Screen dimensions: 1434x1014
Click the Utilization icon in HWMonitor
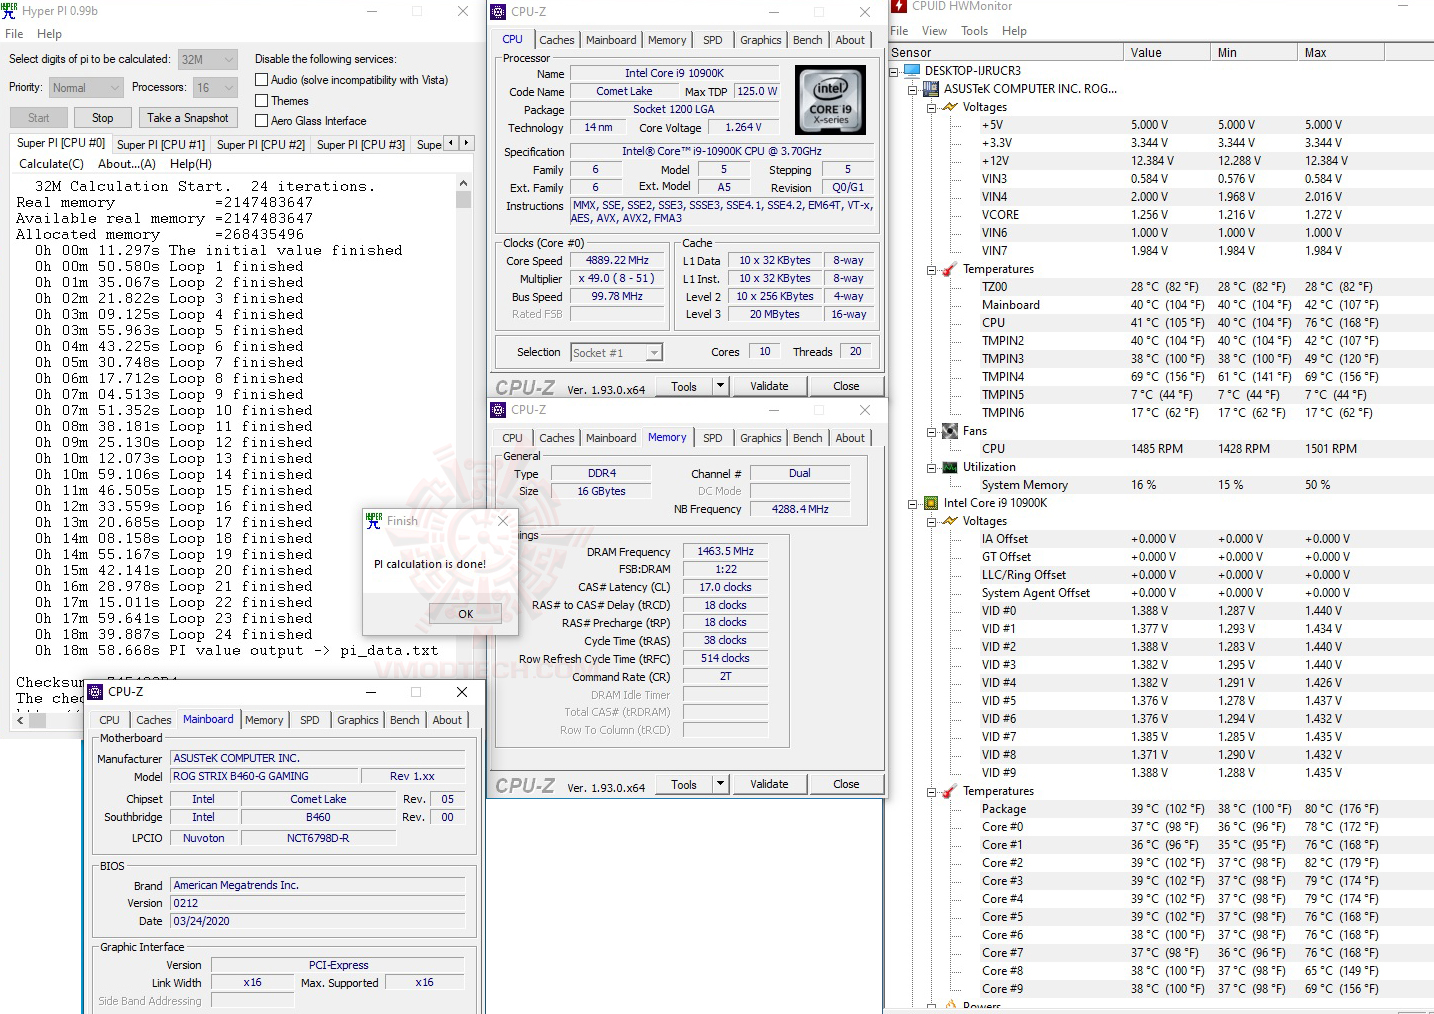point(950,467)
